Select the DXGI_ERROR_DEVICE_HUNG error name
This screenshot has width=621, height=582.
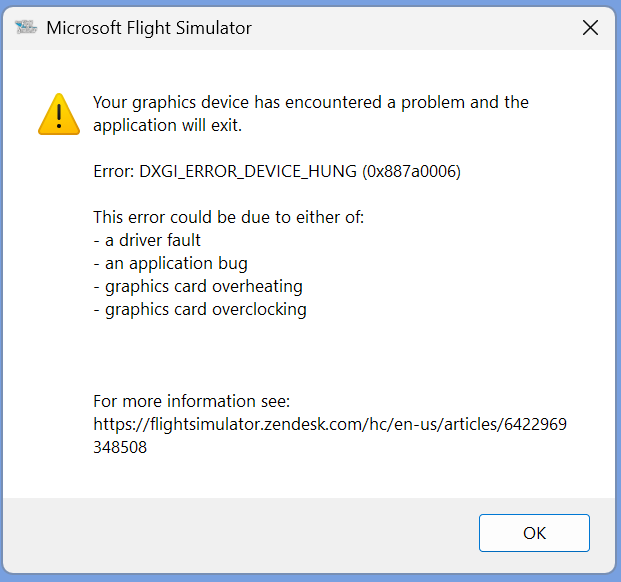(x=248, y=171)
